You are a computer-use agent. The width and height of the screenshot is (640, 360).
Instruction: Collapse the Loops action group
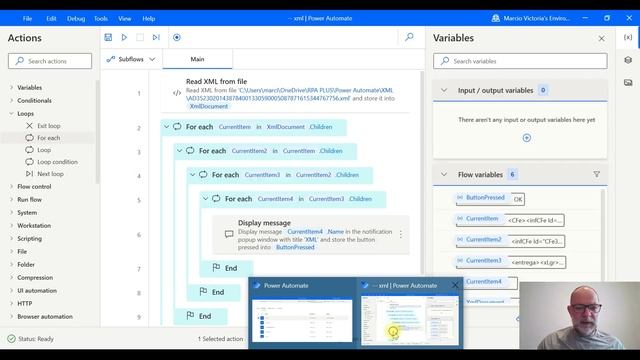pos(11,113)
